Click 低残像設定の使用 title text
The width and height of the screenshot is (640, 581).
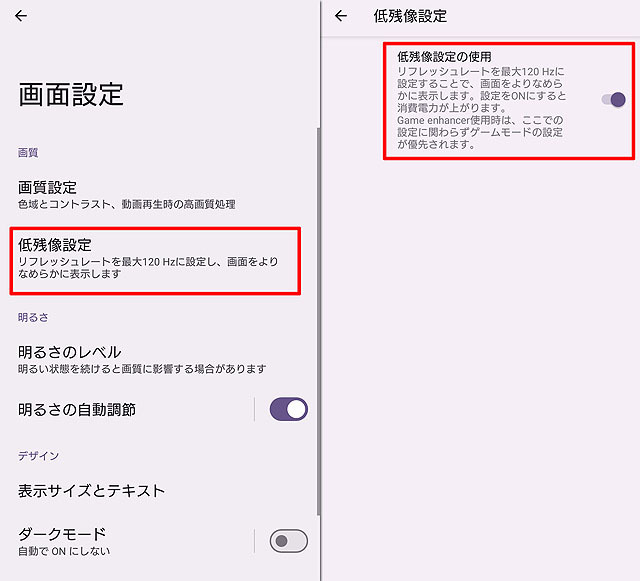(x=444, y=56)
